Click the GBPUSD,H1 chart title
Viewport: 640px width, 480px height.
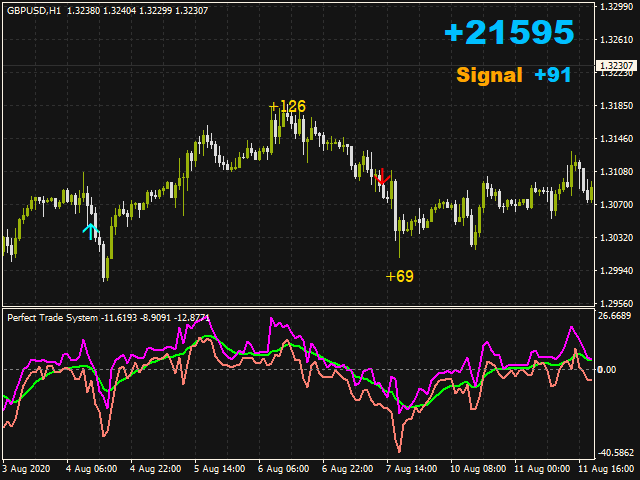pyautogui.click(x=34, y=11)
